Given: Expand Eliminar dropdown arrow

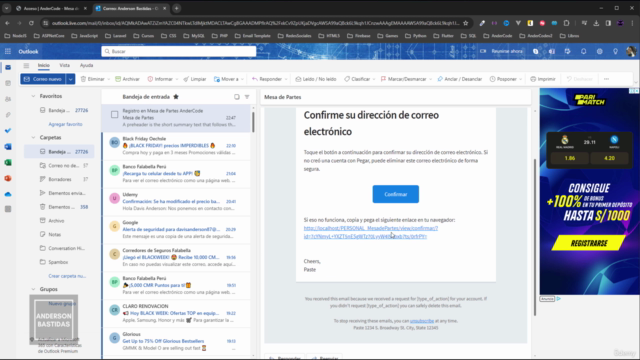Looking at the screenshot, I should (x=109, y=79).
